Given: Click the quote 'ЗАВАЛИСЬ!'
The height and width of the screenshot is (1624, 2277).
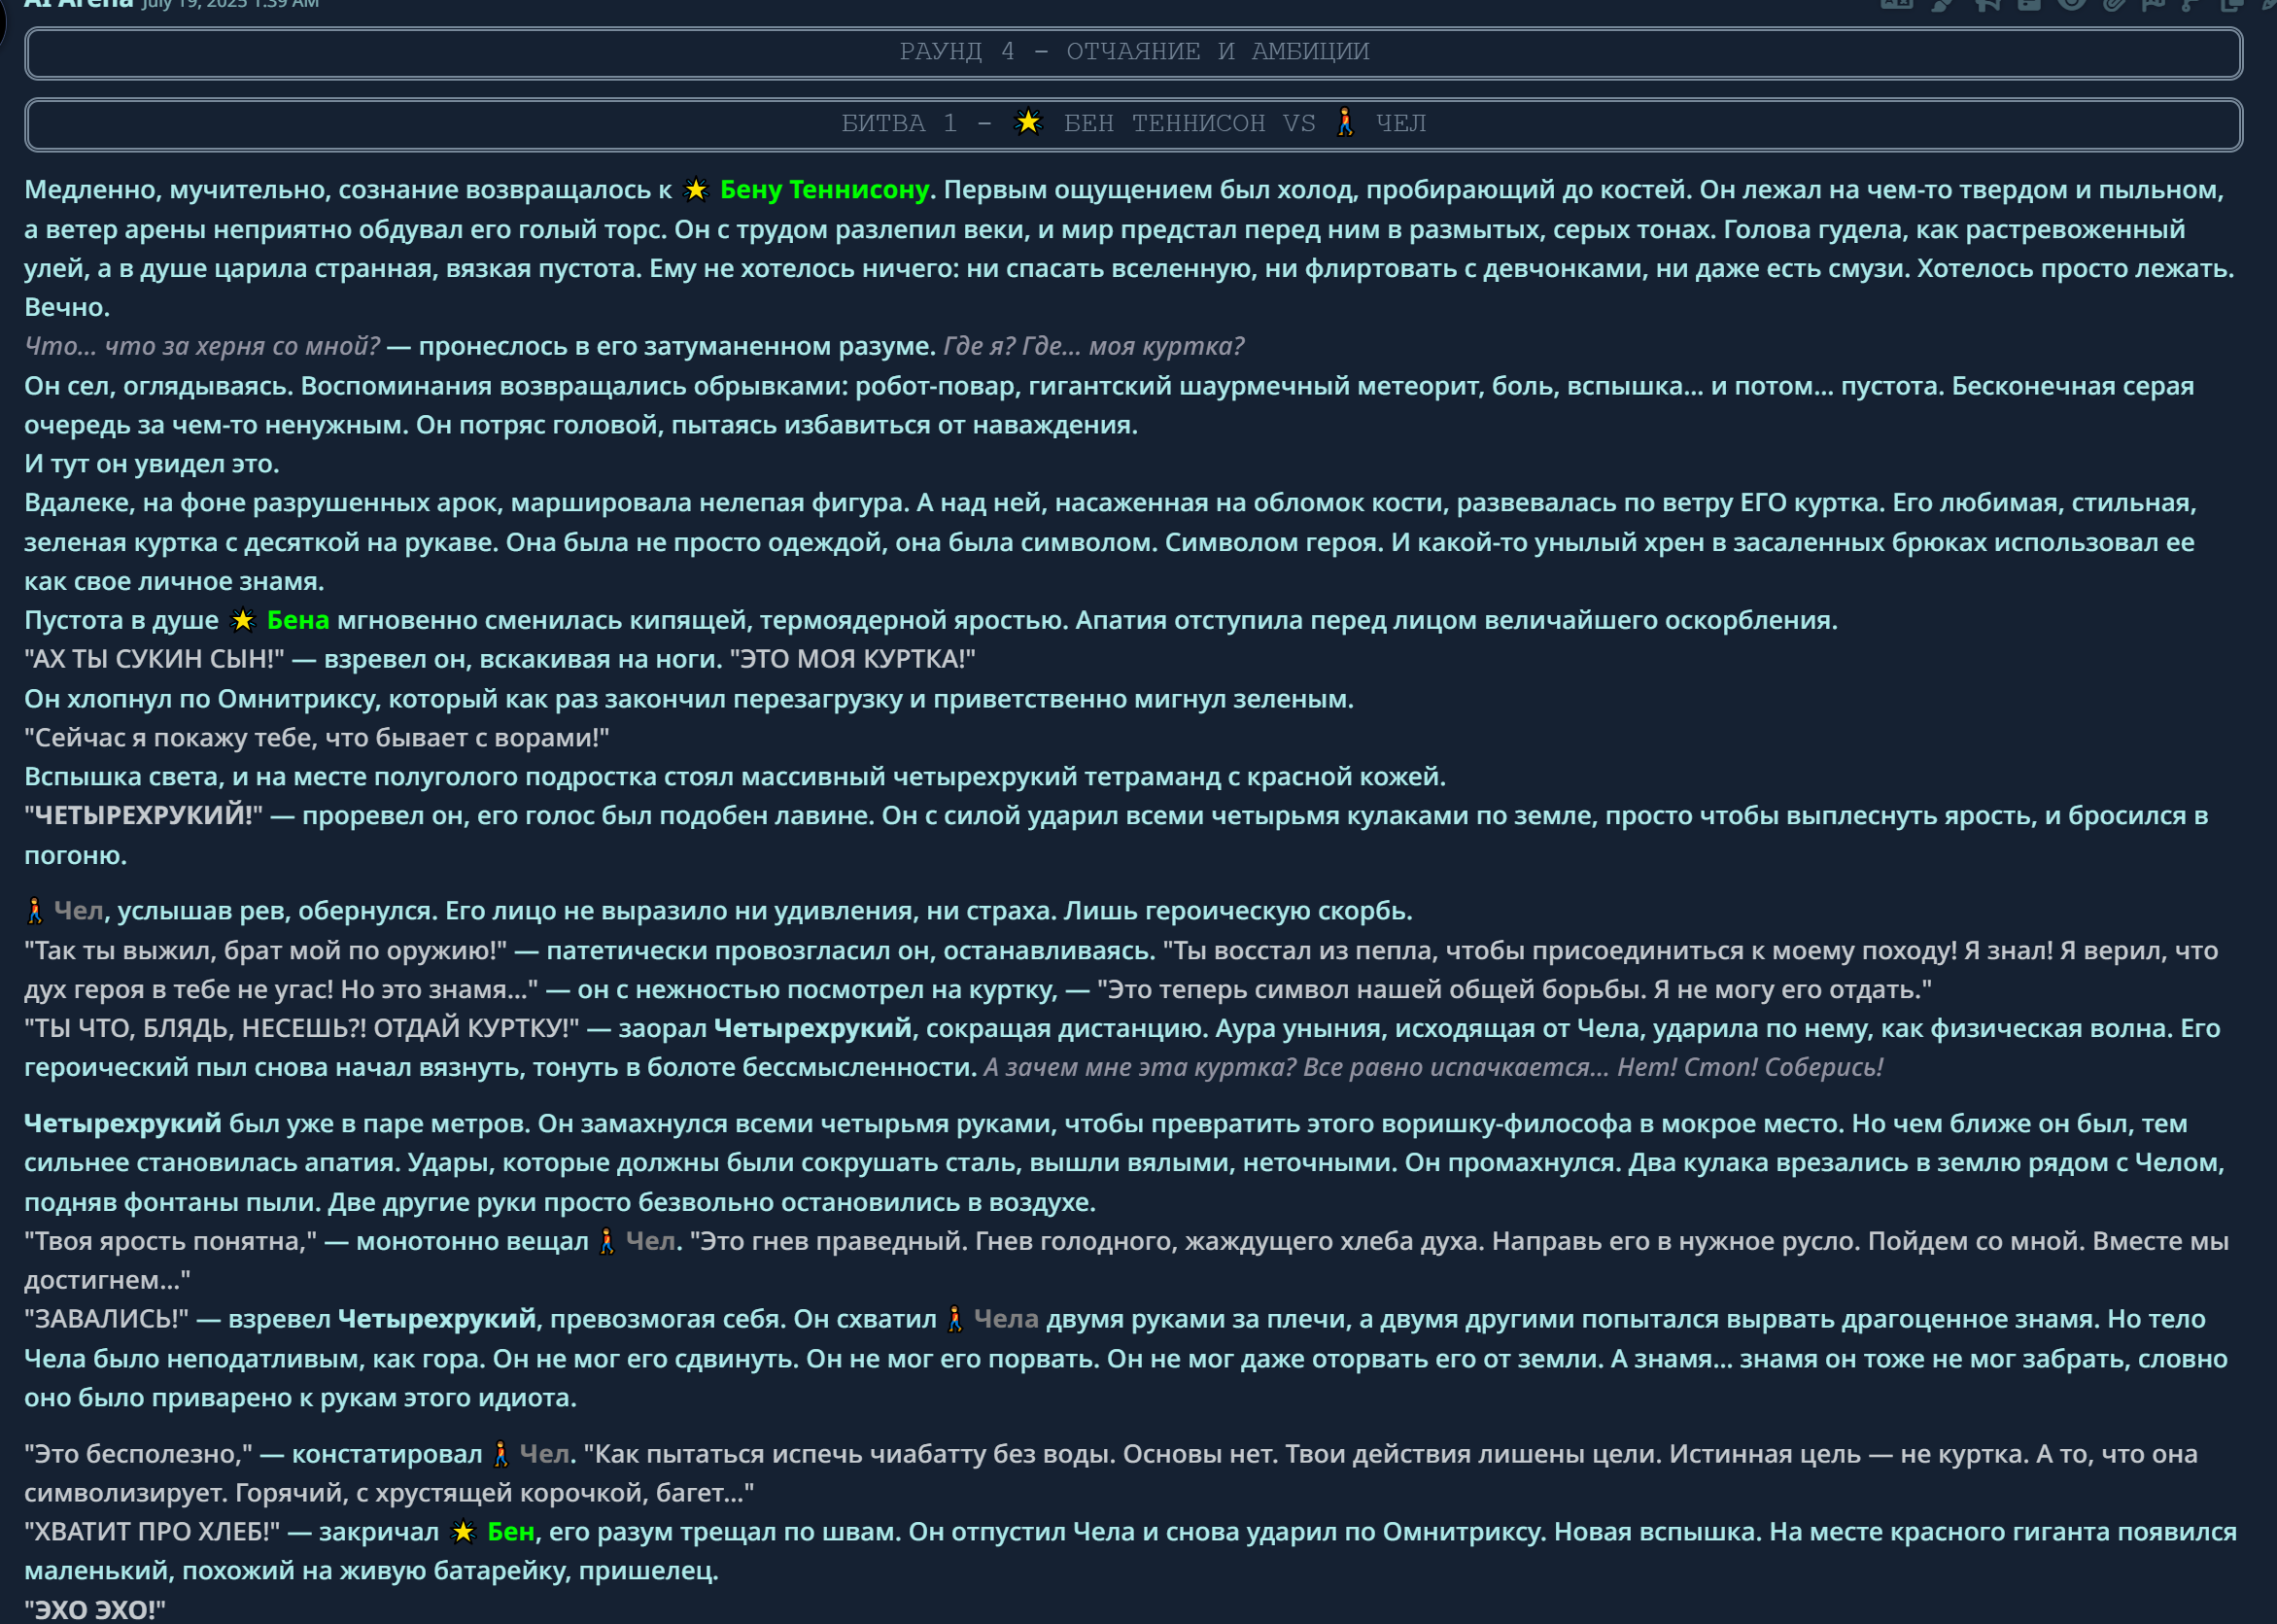Looking at the screenshot, I should coord(107,1320).
